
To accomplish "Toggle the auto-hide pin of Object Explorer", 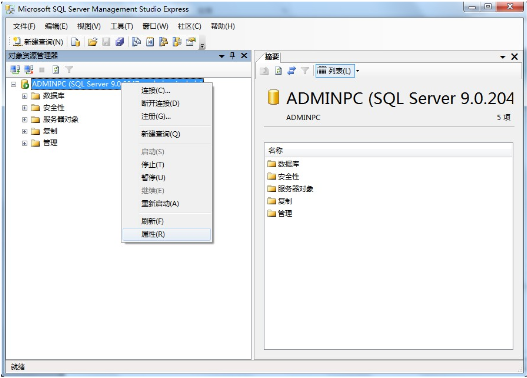I will pos(232,55).
